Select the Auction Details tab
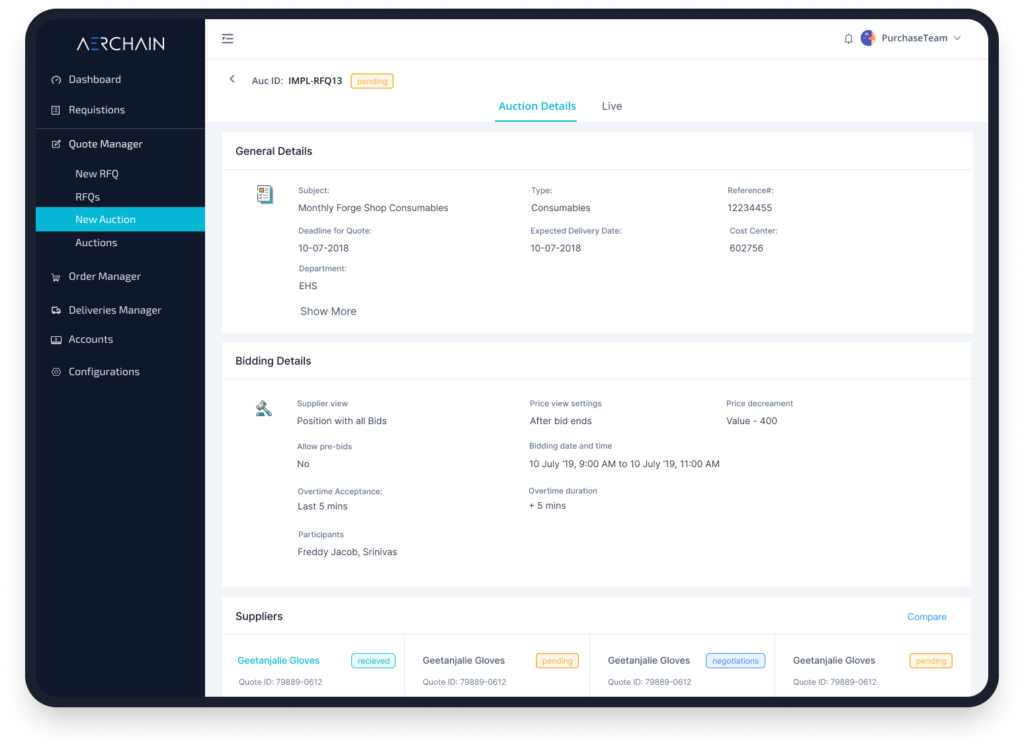 [537, 106]
